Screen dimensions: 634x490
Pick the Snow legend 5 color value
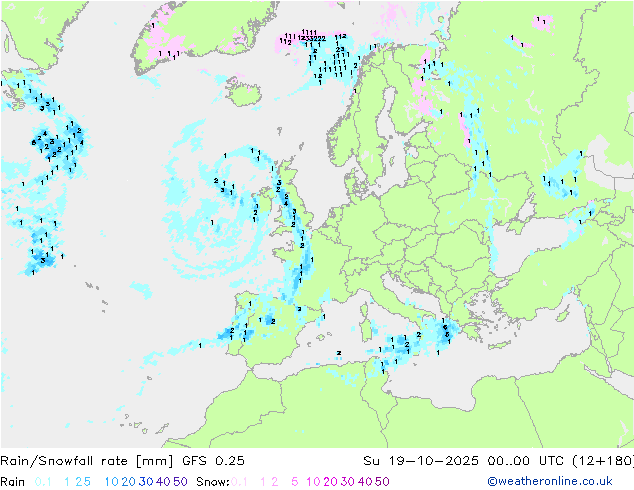[295, 482]
